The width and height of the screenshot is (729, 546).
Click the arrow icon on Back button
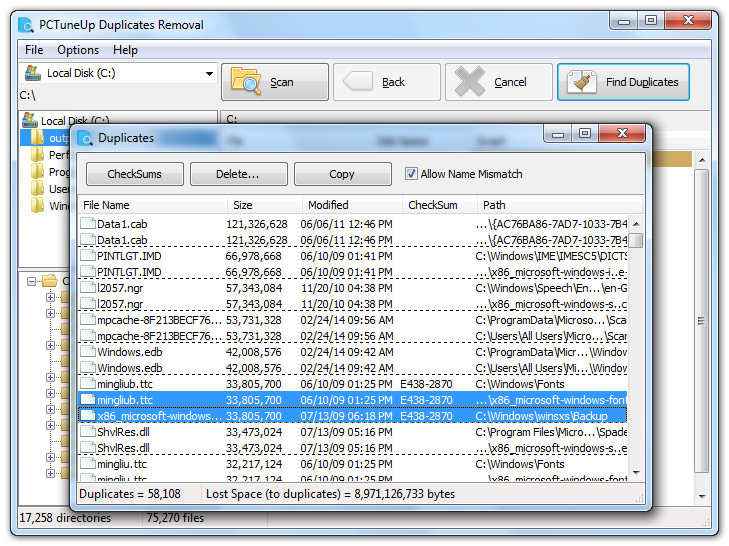pos(358,81)
